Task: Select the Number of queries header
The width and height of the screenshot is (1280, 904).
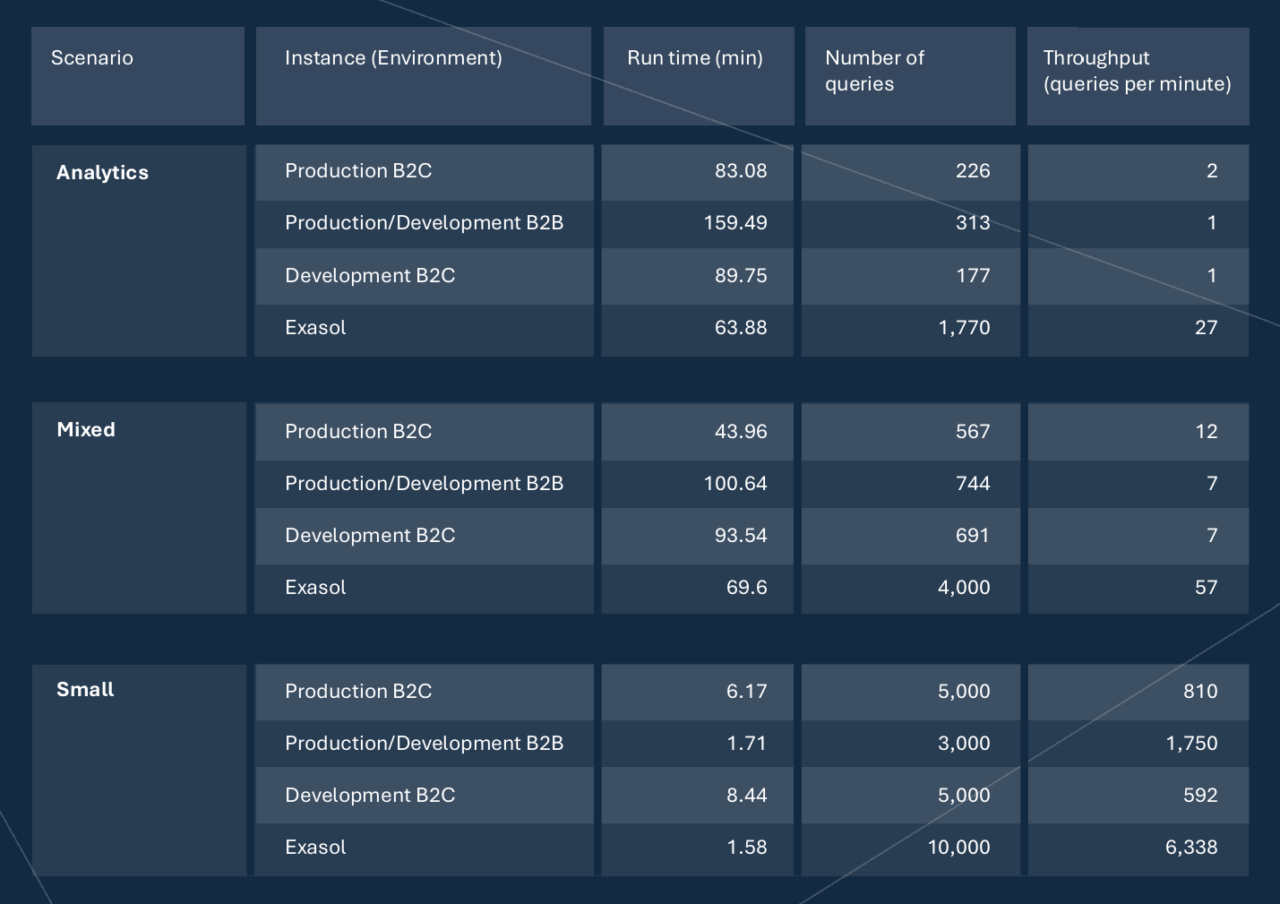Action: click(x=874, y=71)
